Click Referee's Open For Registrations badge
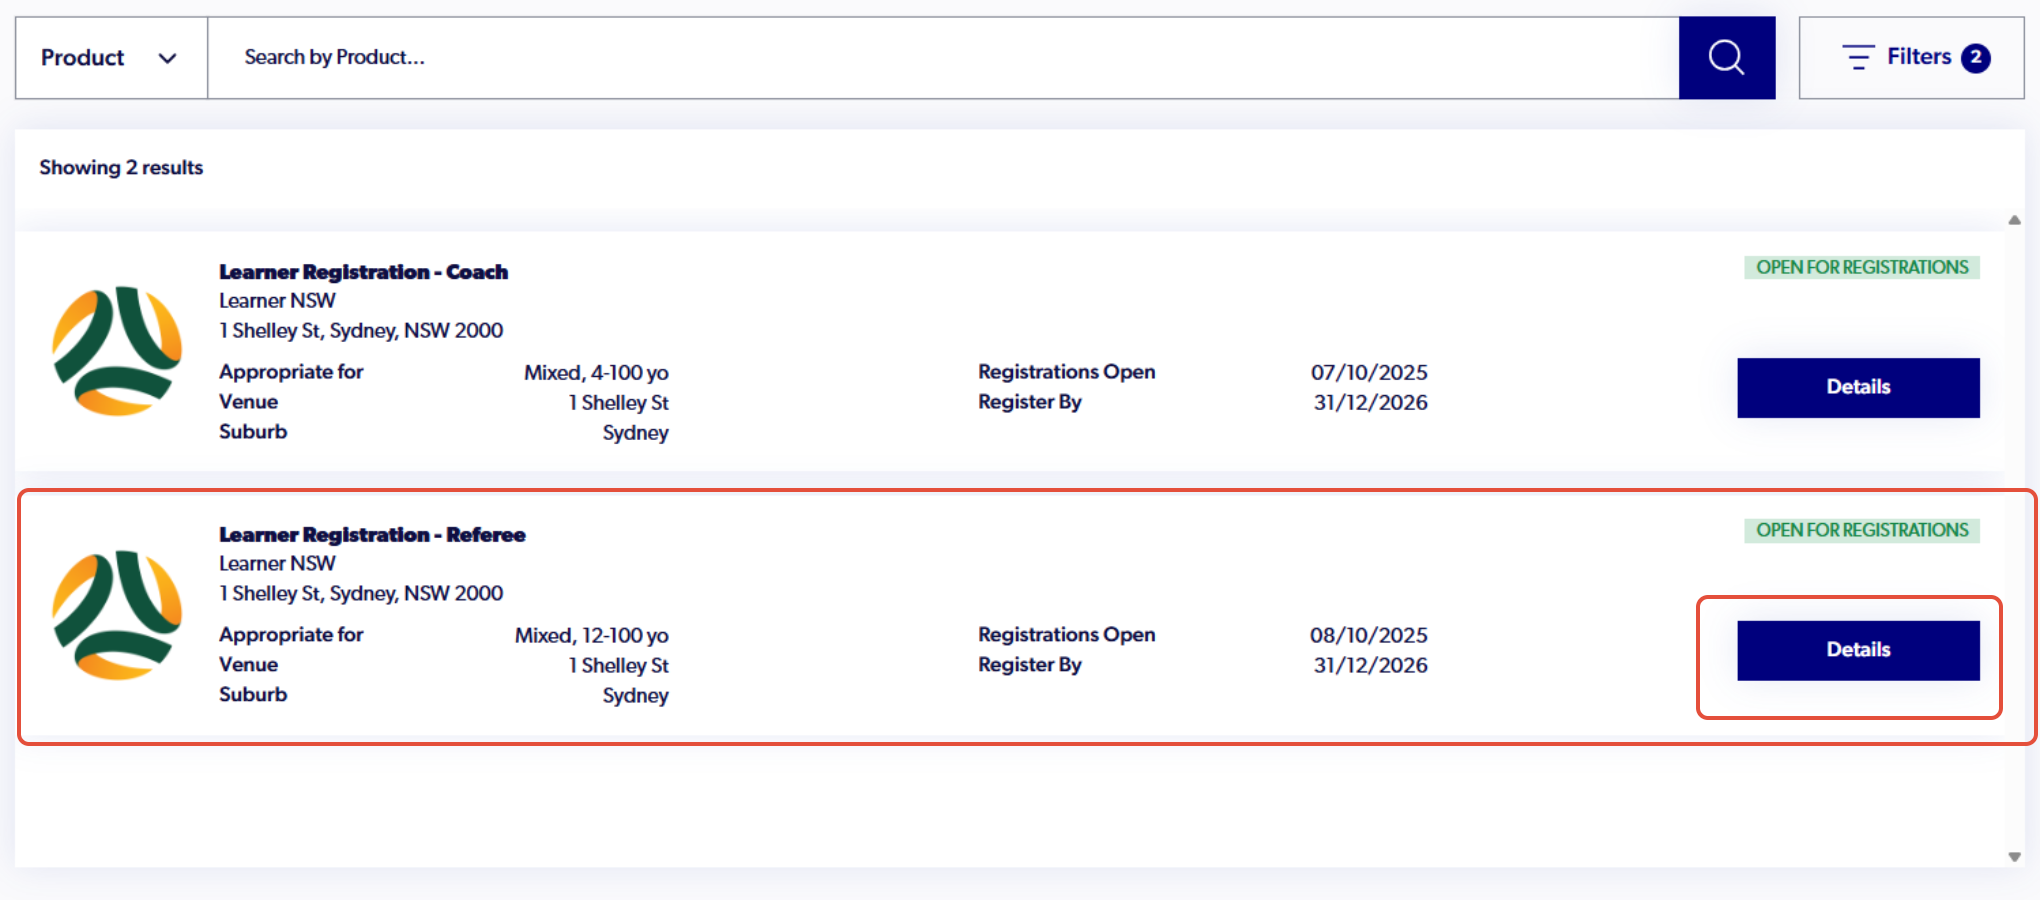Image resolution: width=2040 pixels, height=900 pixels. pos(1862,530)
